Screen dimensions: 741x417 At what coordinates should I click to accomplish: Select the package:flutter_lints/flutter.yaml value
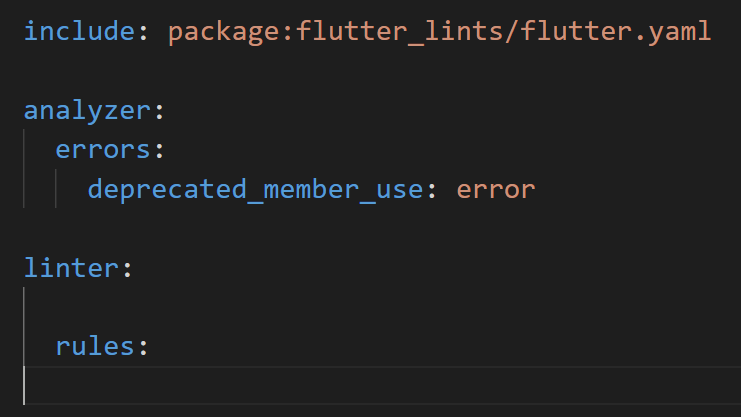[439, 32]
